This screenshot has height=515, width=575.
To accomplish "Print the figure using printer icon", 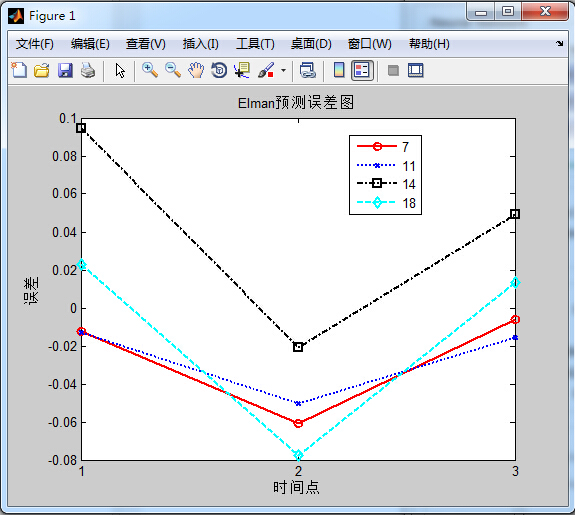I will coord(88,70).
